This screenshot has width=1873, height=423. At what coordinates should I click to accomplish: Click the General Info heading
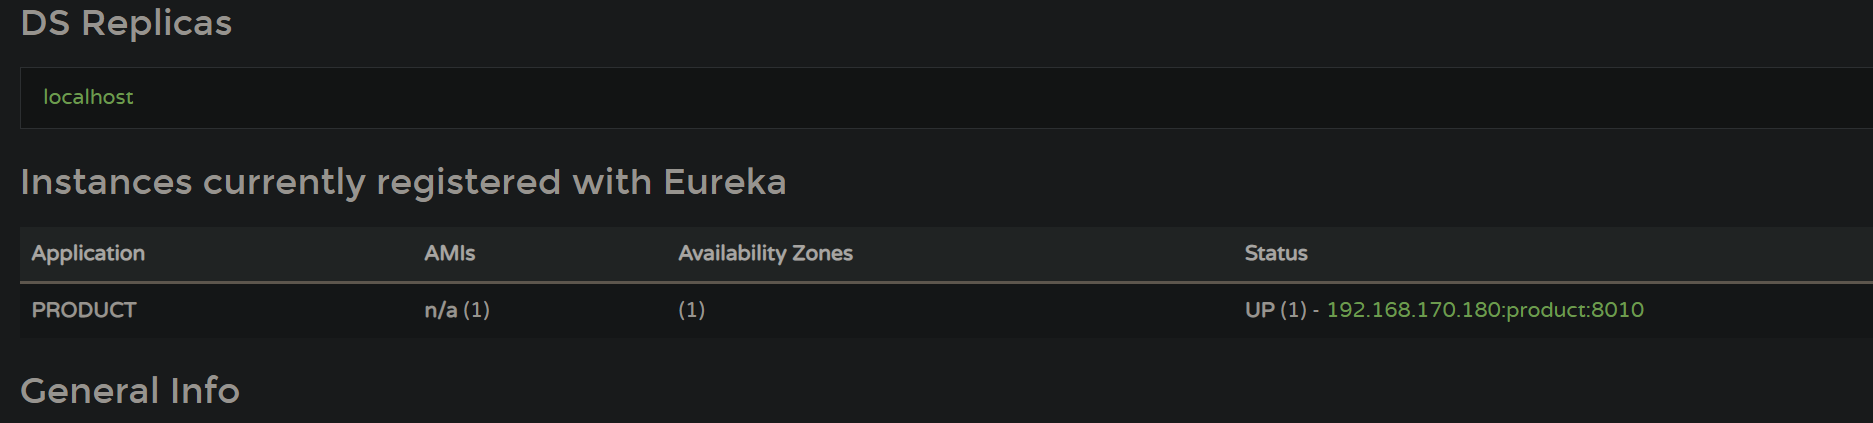pos(130,390)
